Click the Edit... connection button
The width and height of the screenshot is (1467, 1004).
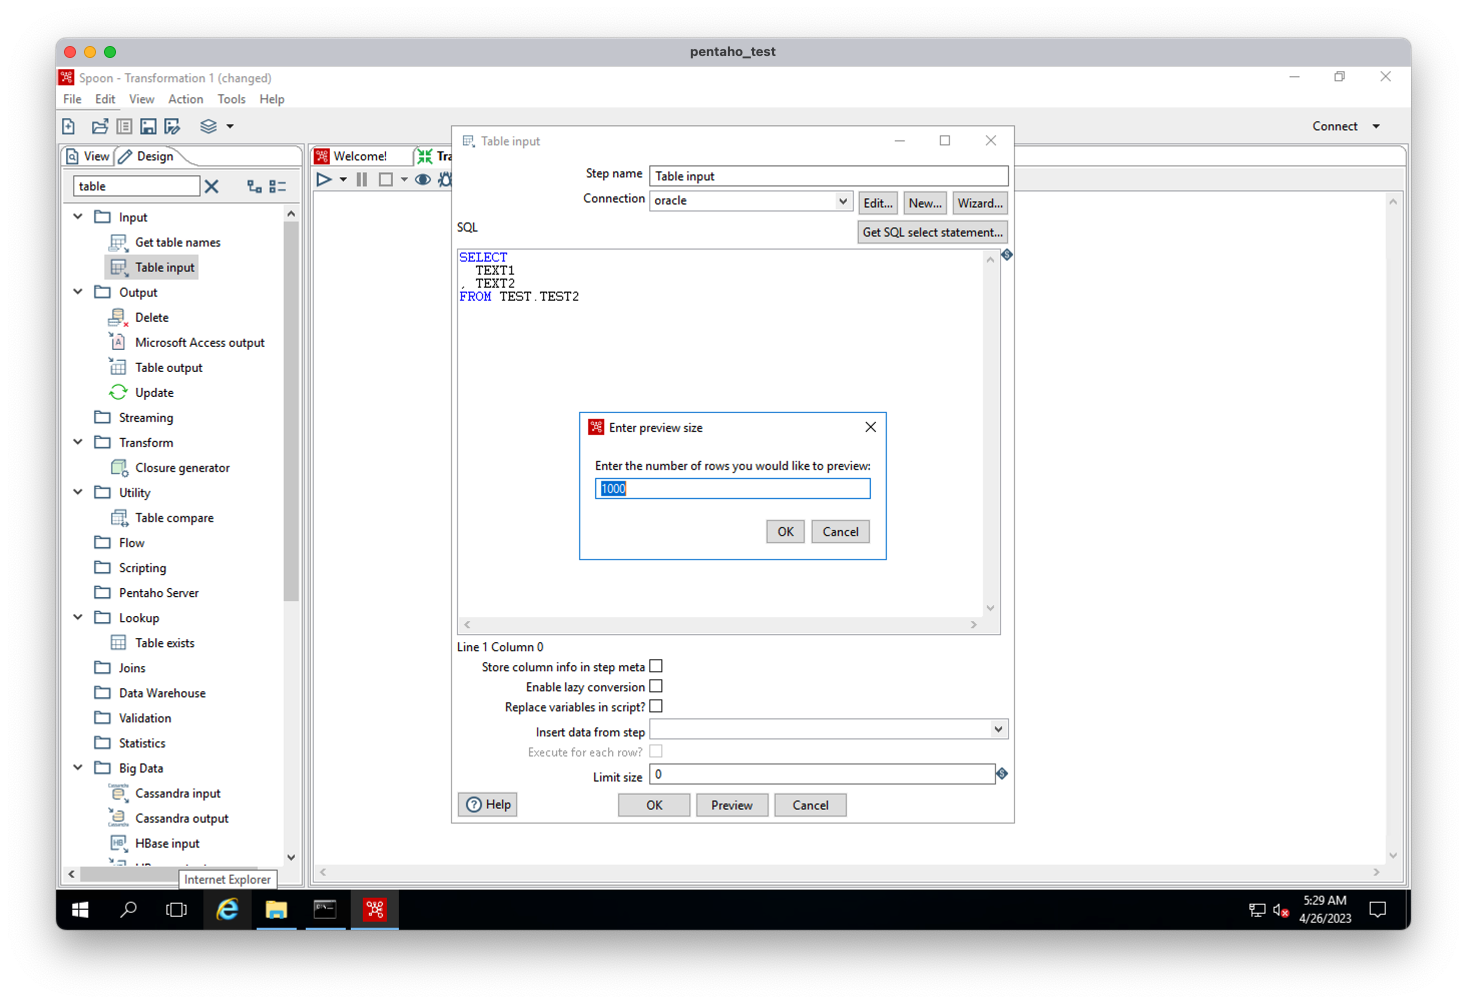point(878,203)
